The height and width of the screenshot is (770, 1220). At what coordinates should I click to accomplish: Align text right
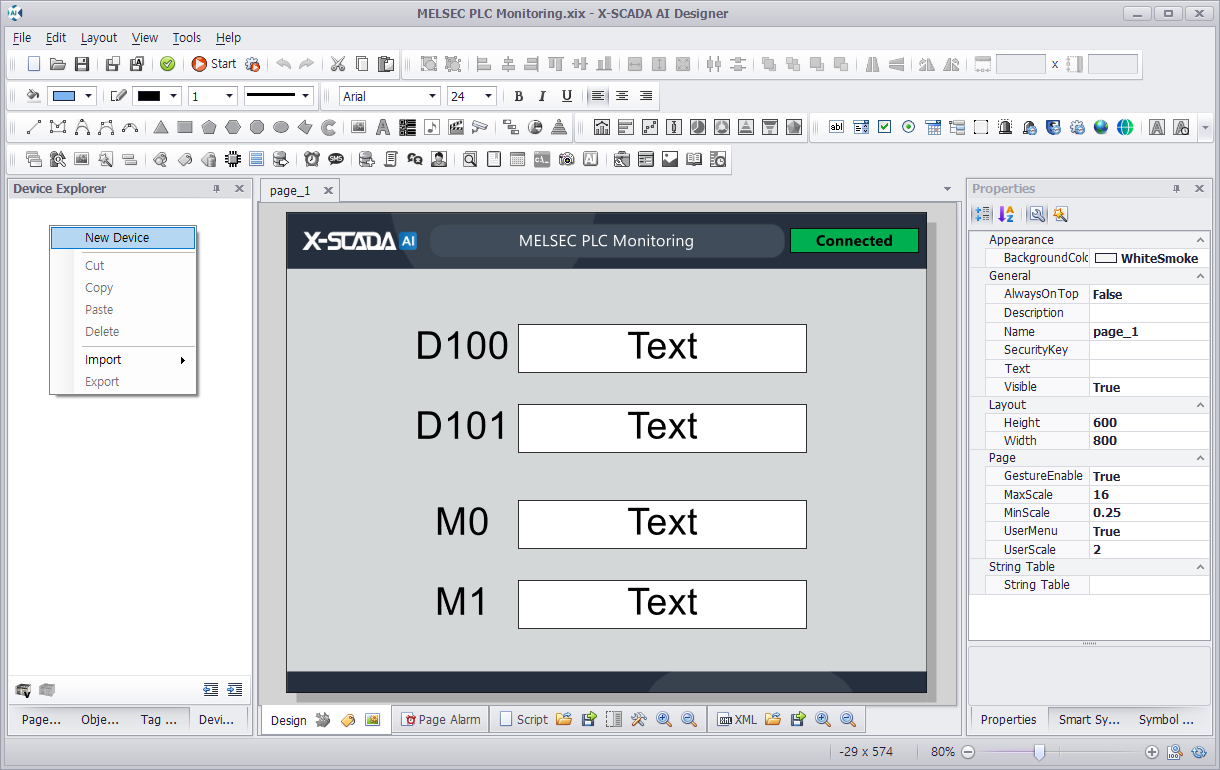coord(646,96)
